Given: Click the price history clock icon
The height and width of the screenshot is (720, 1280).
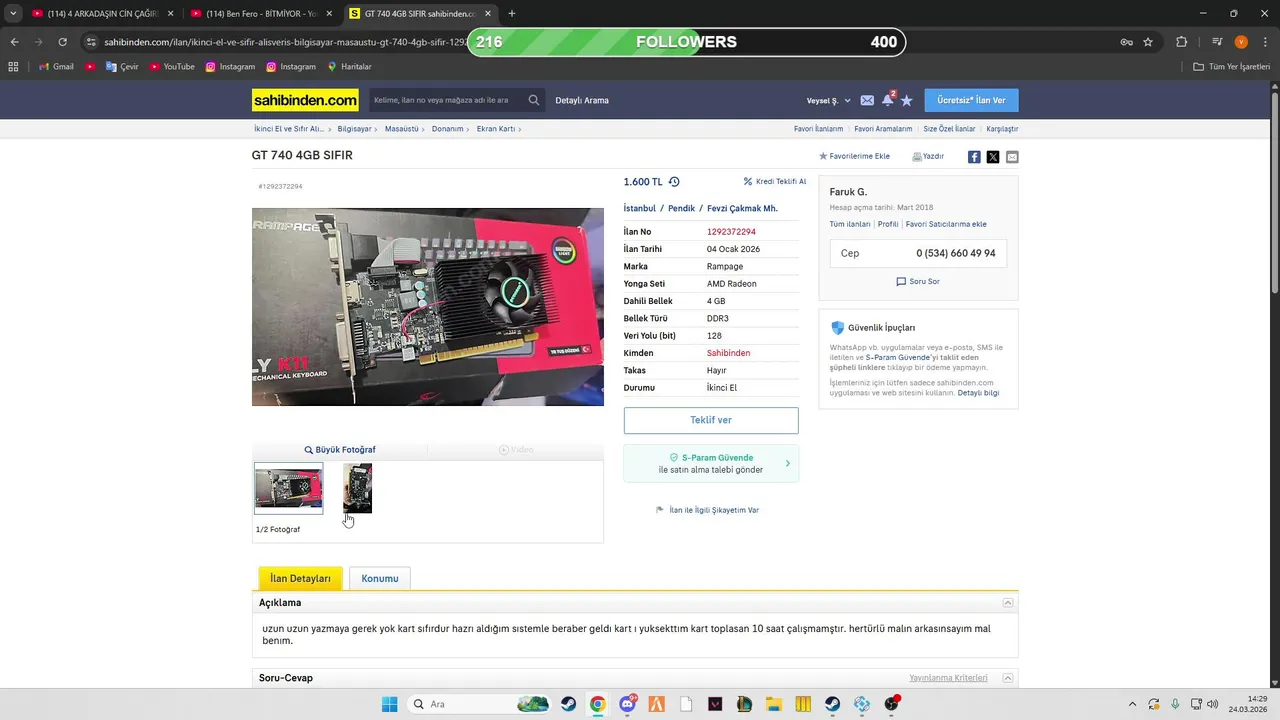Looking at the screenshot, I should pos(674,182).
